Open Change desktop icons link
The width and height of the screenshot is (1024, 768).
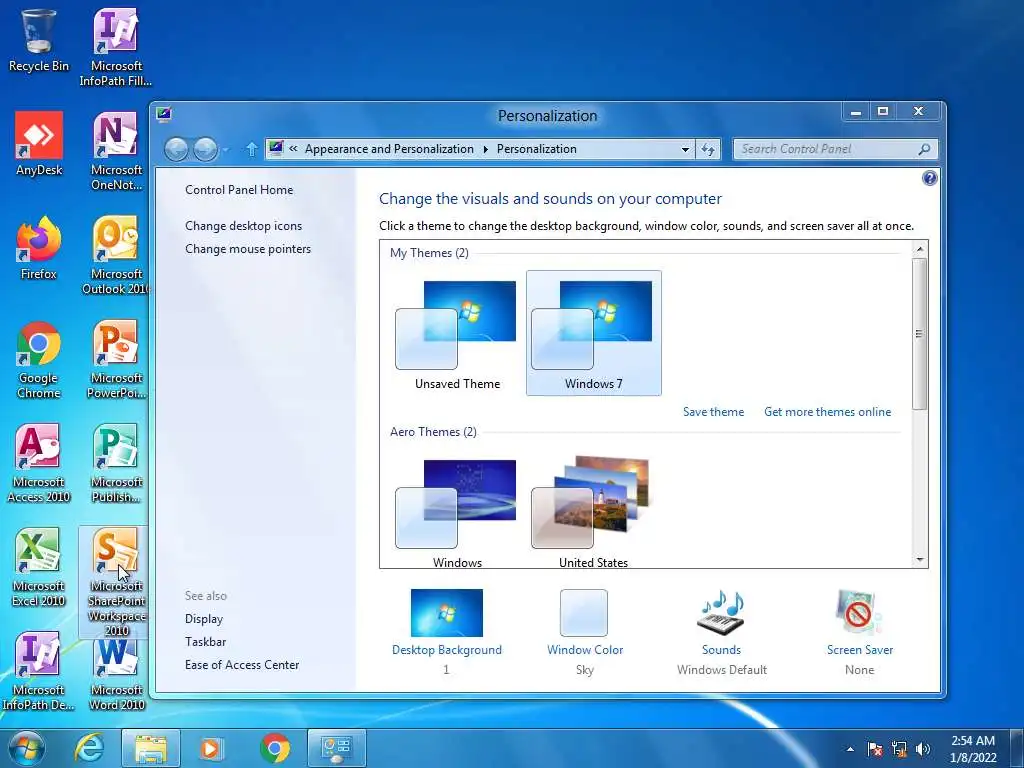(x=244, y=225)
